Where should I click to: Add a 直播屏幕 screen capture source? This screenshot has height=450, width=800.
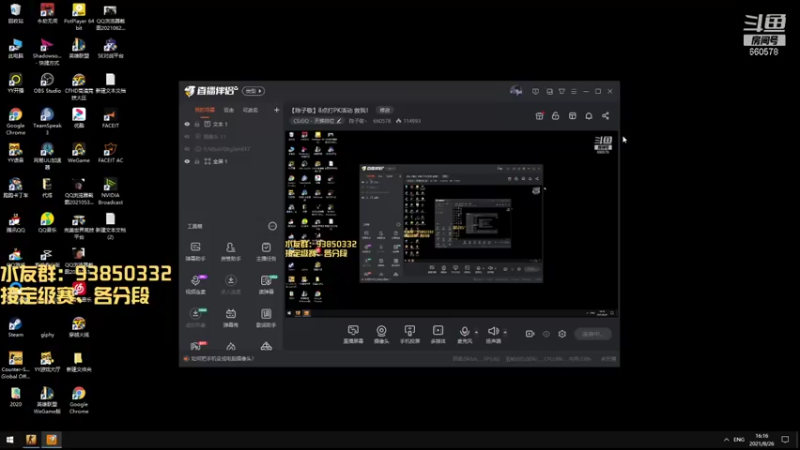click(x=353, y=334)
